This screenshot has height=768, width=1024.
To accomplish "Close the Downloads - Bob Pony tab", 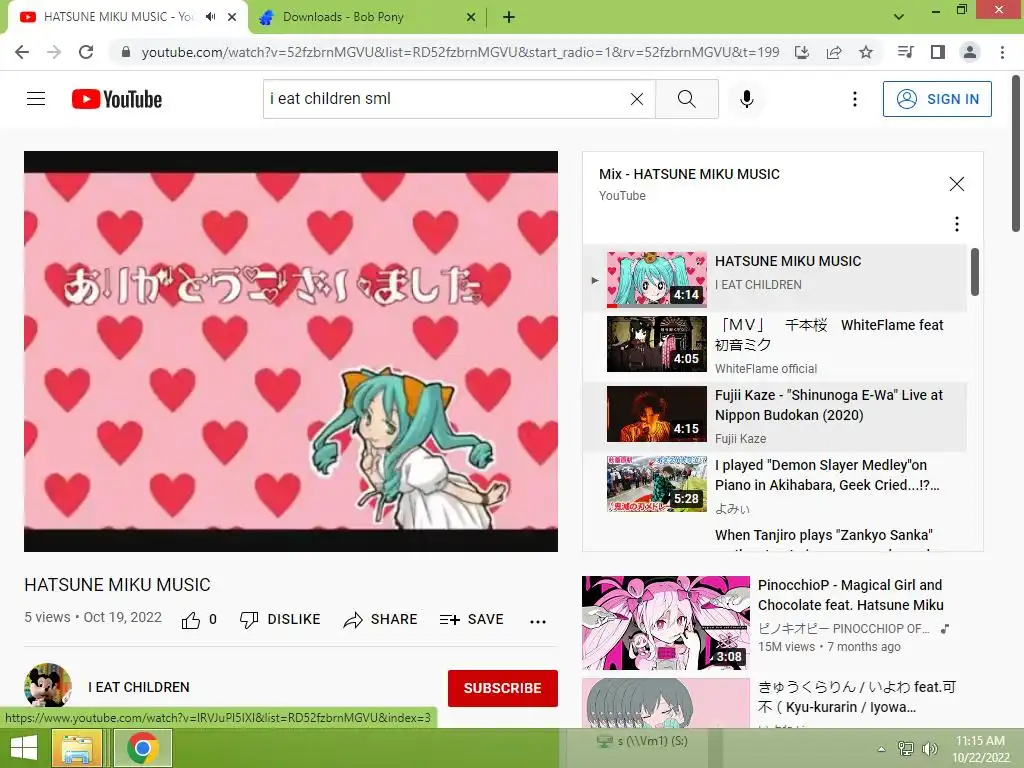I will (x=471, y=17).
